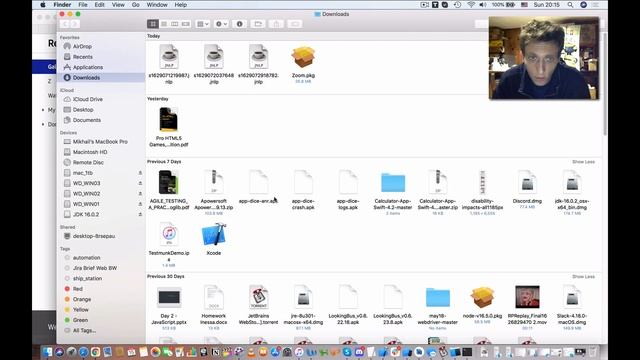This screenshot has height=360, width=640.
Task: Click the Wi-Fi status menu icon
Action: pyautogui.click(x=471, y=5)
